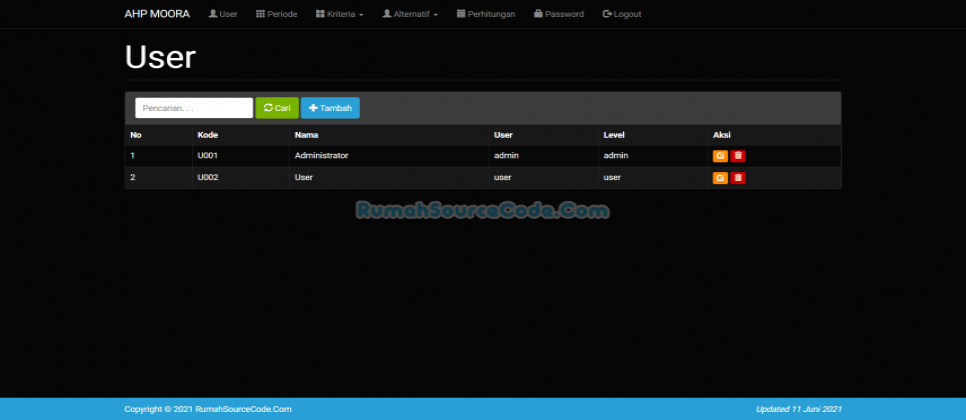Image resolution: width=966 pixels, height=420 pixels.
Task: Click the Kode column header
Action: click(208, 135)
